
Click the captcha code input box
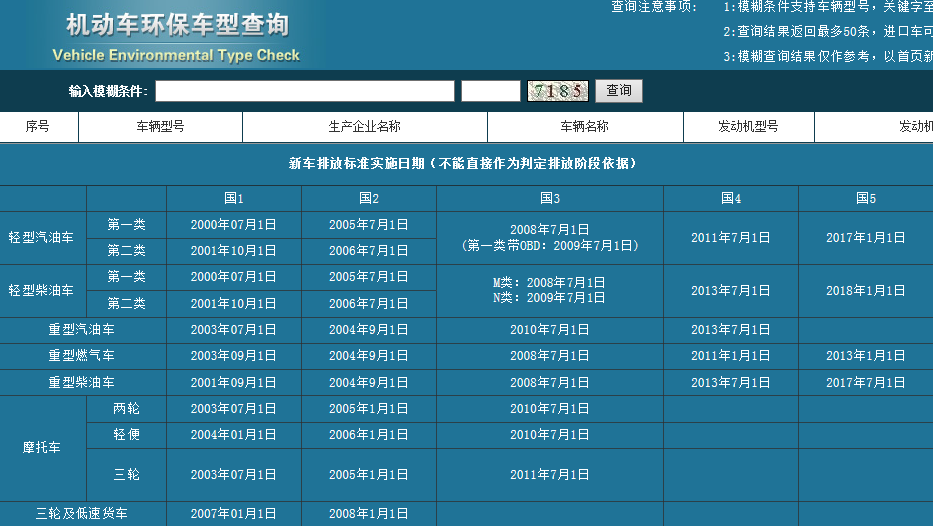491,91
